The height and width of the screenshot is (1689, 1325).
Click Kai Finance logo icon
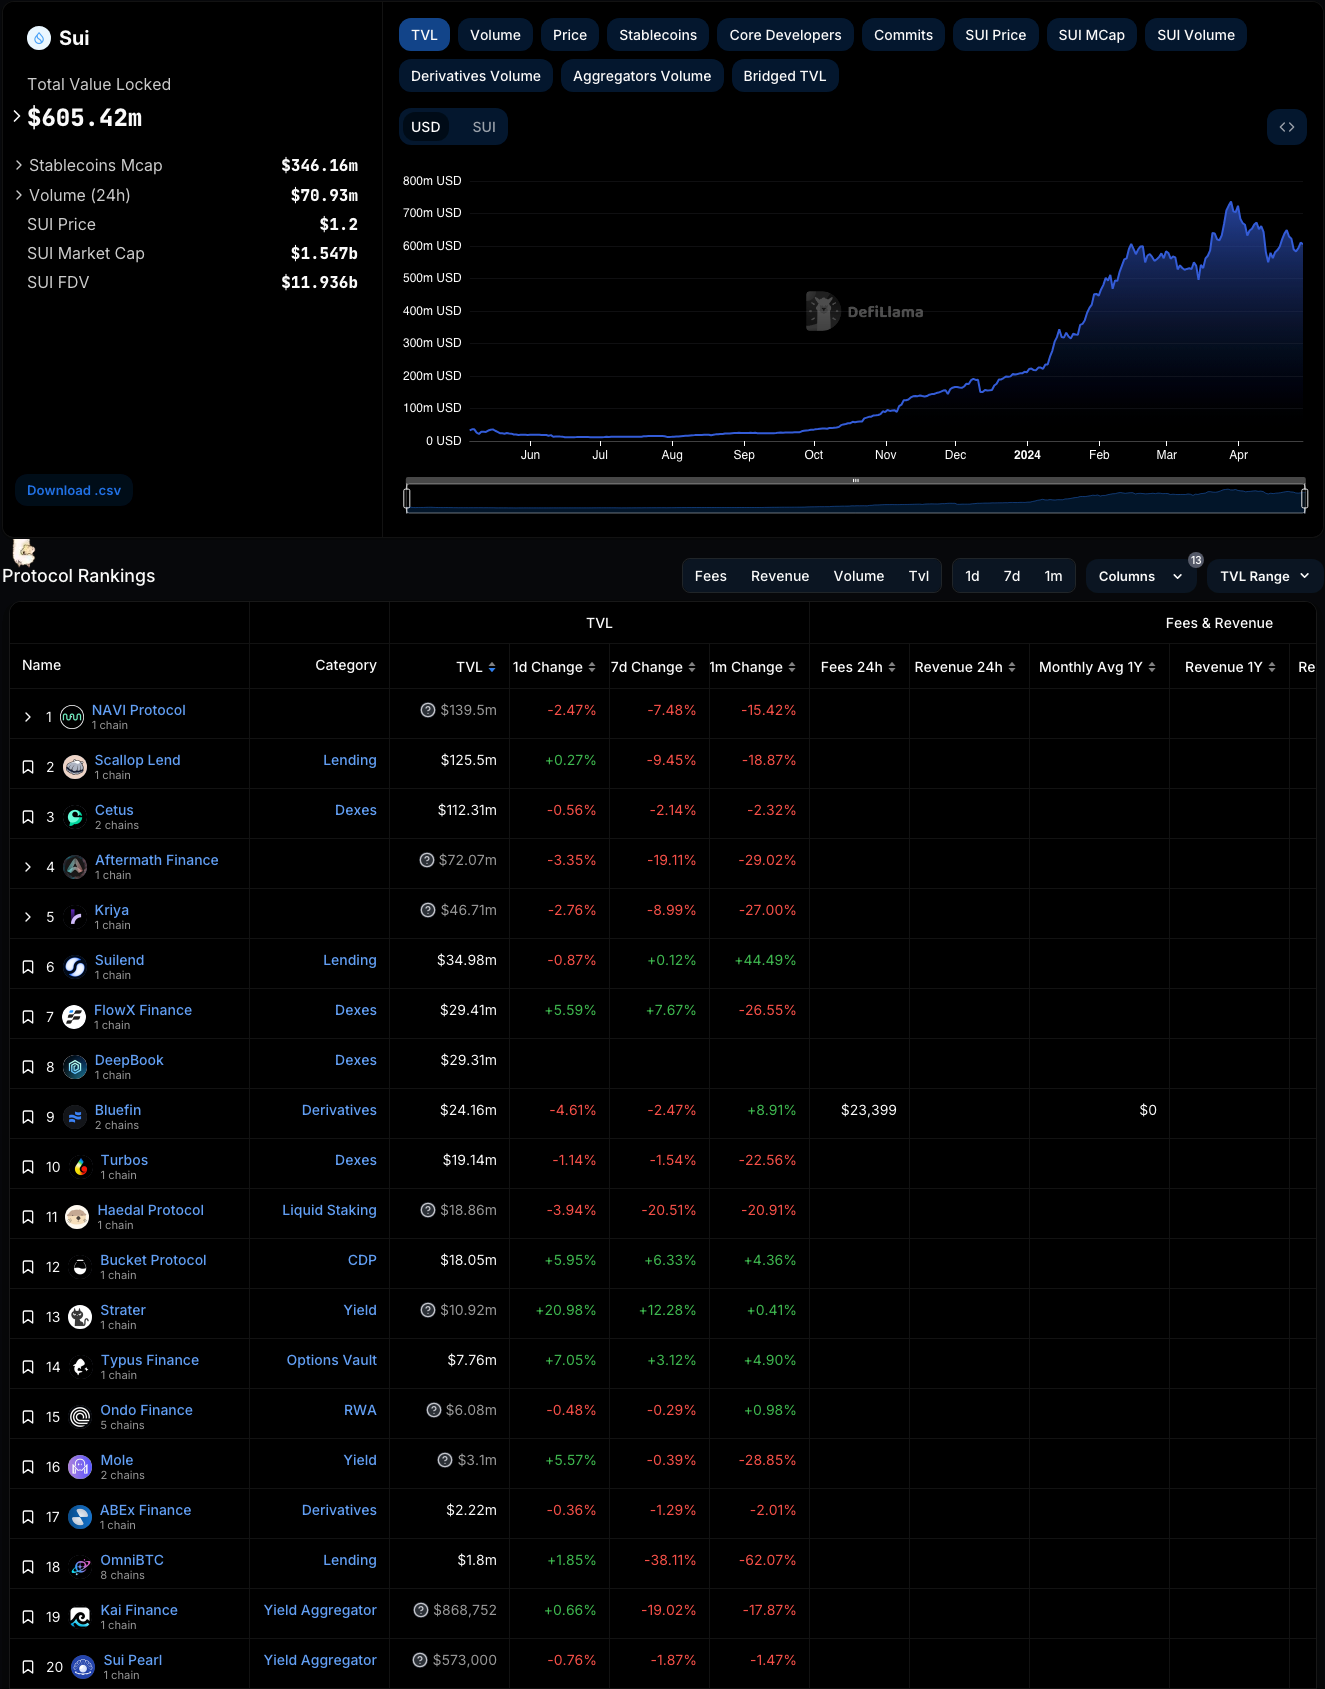[x=80, y=1617]
